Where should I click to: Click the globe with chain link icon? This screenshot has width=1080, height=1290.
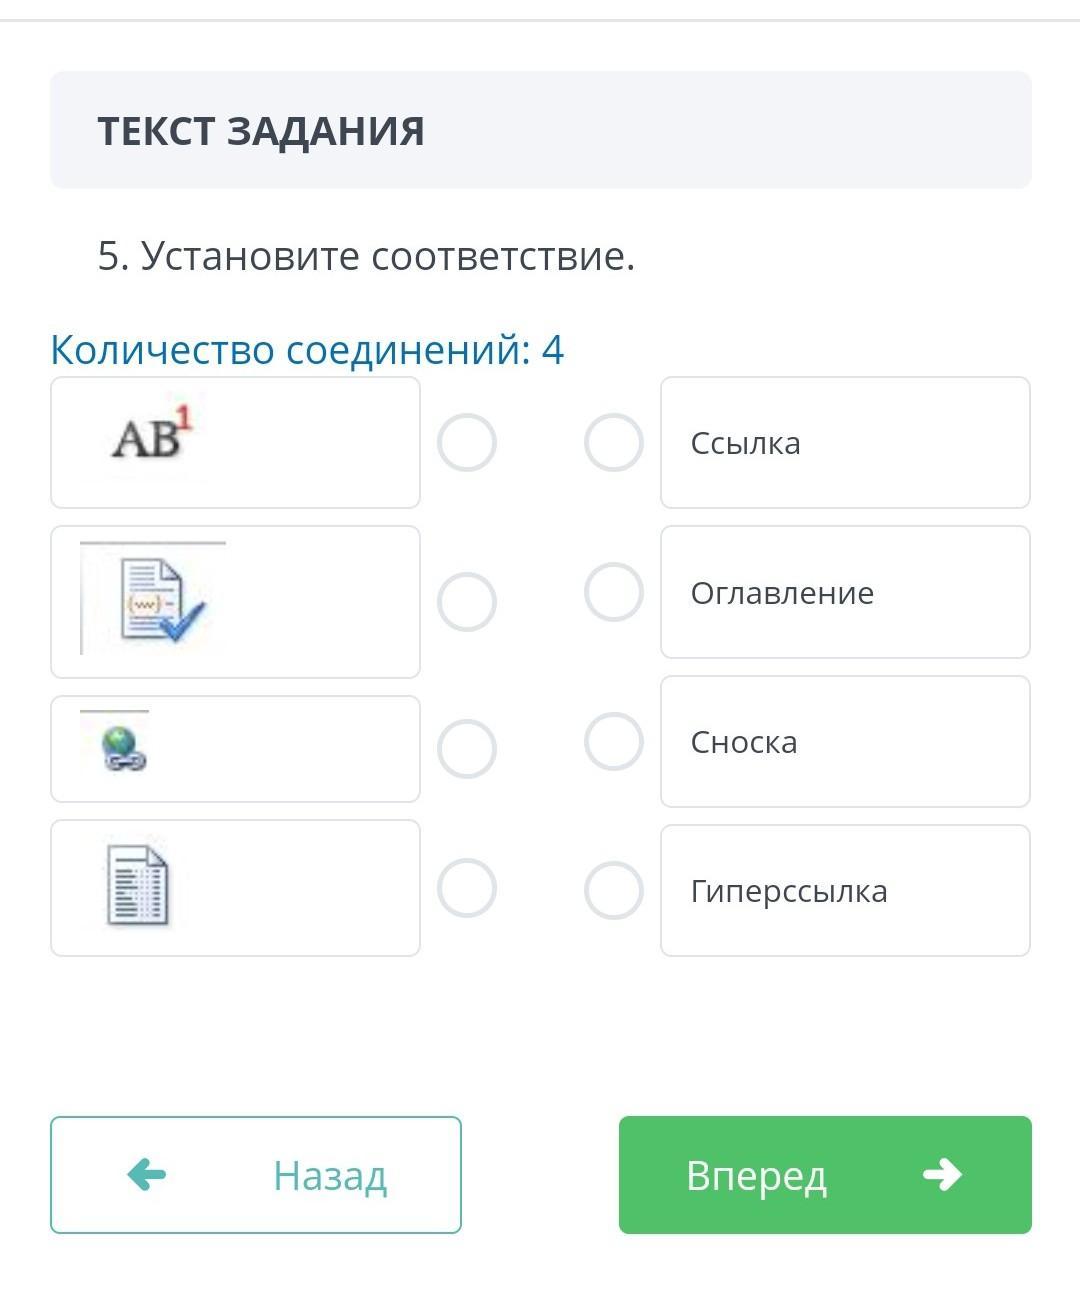pyautogui.click(x=123, y=749)
